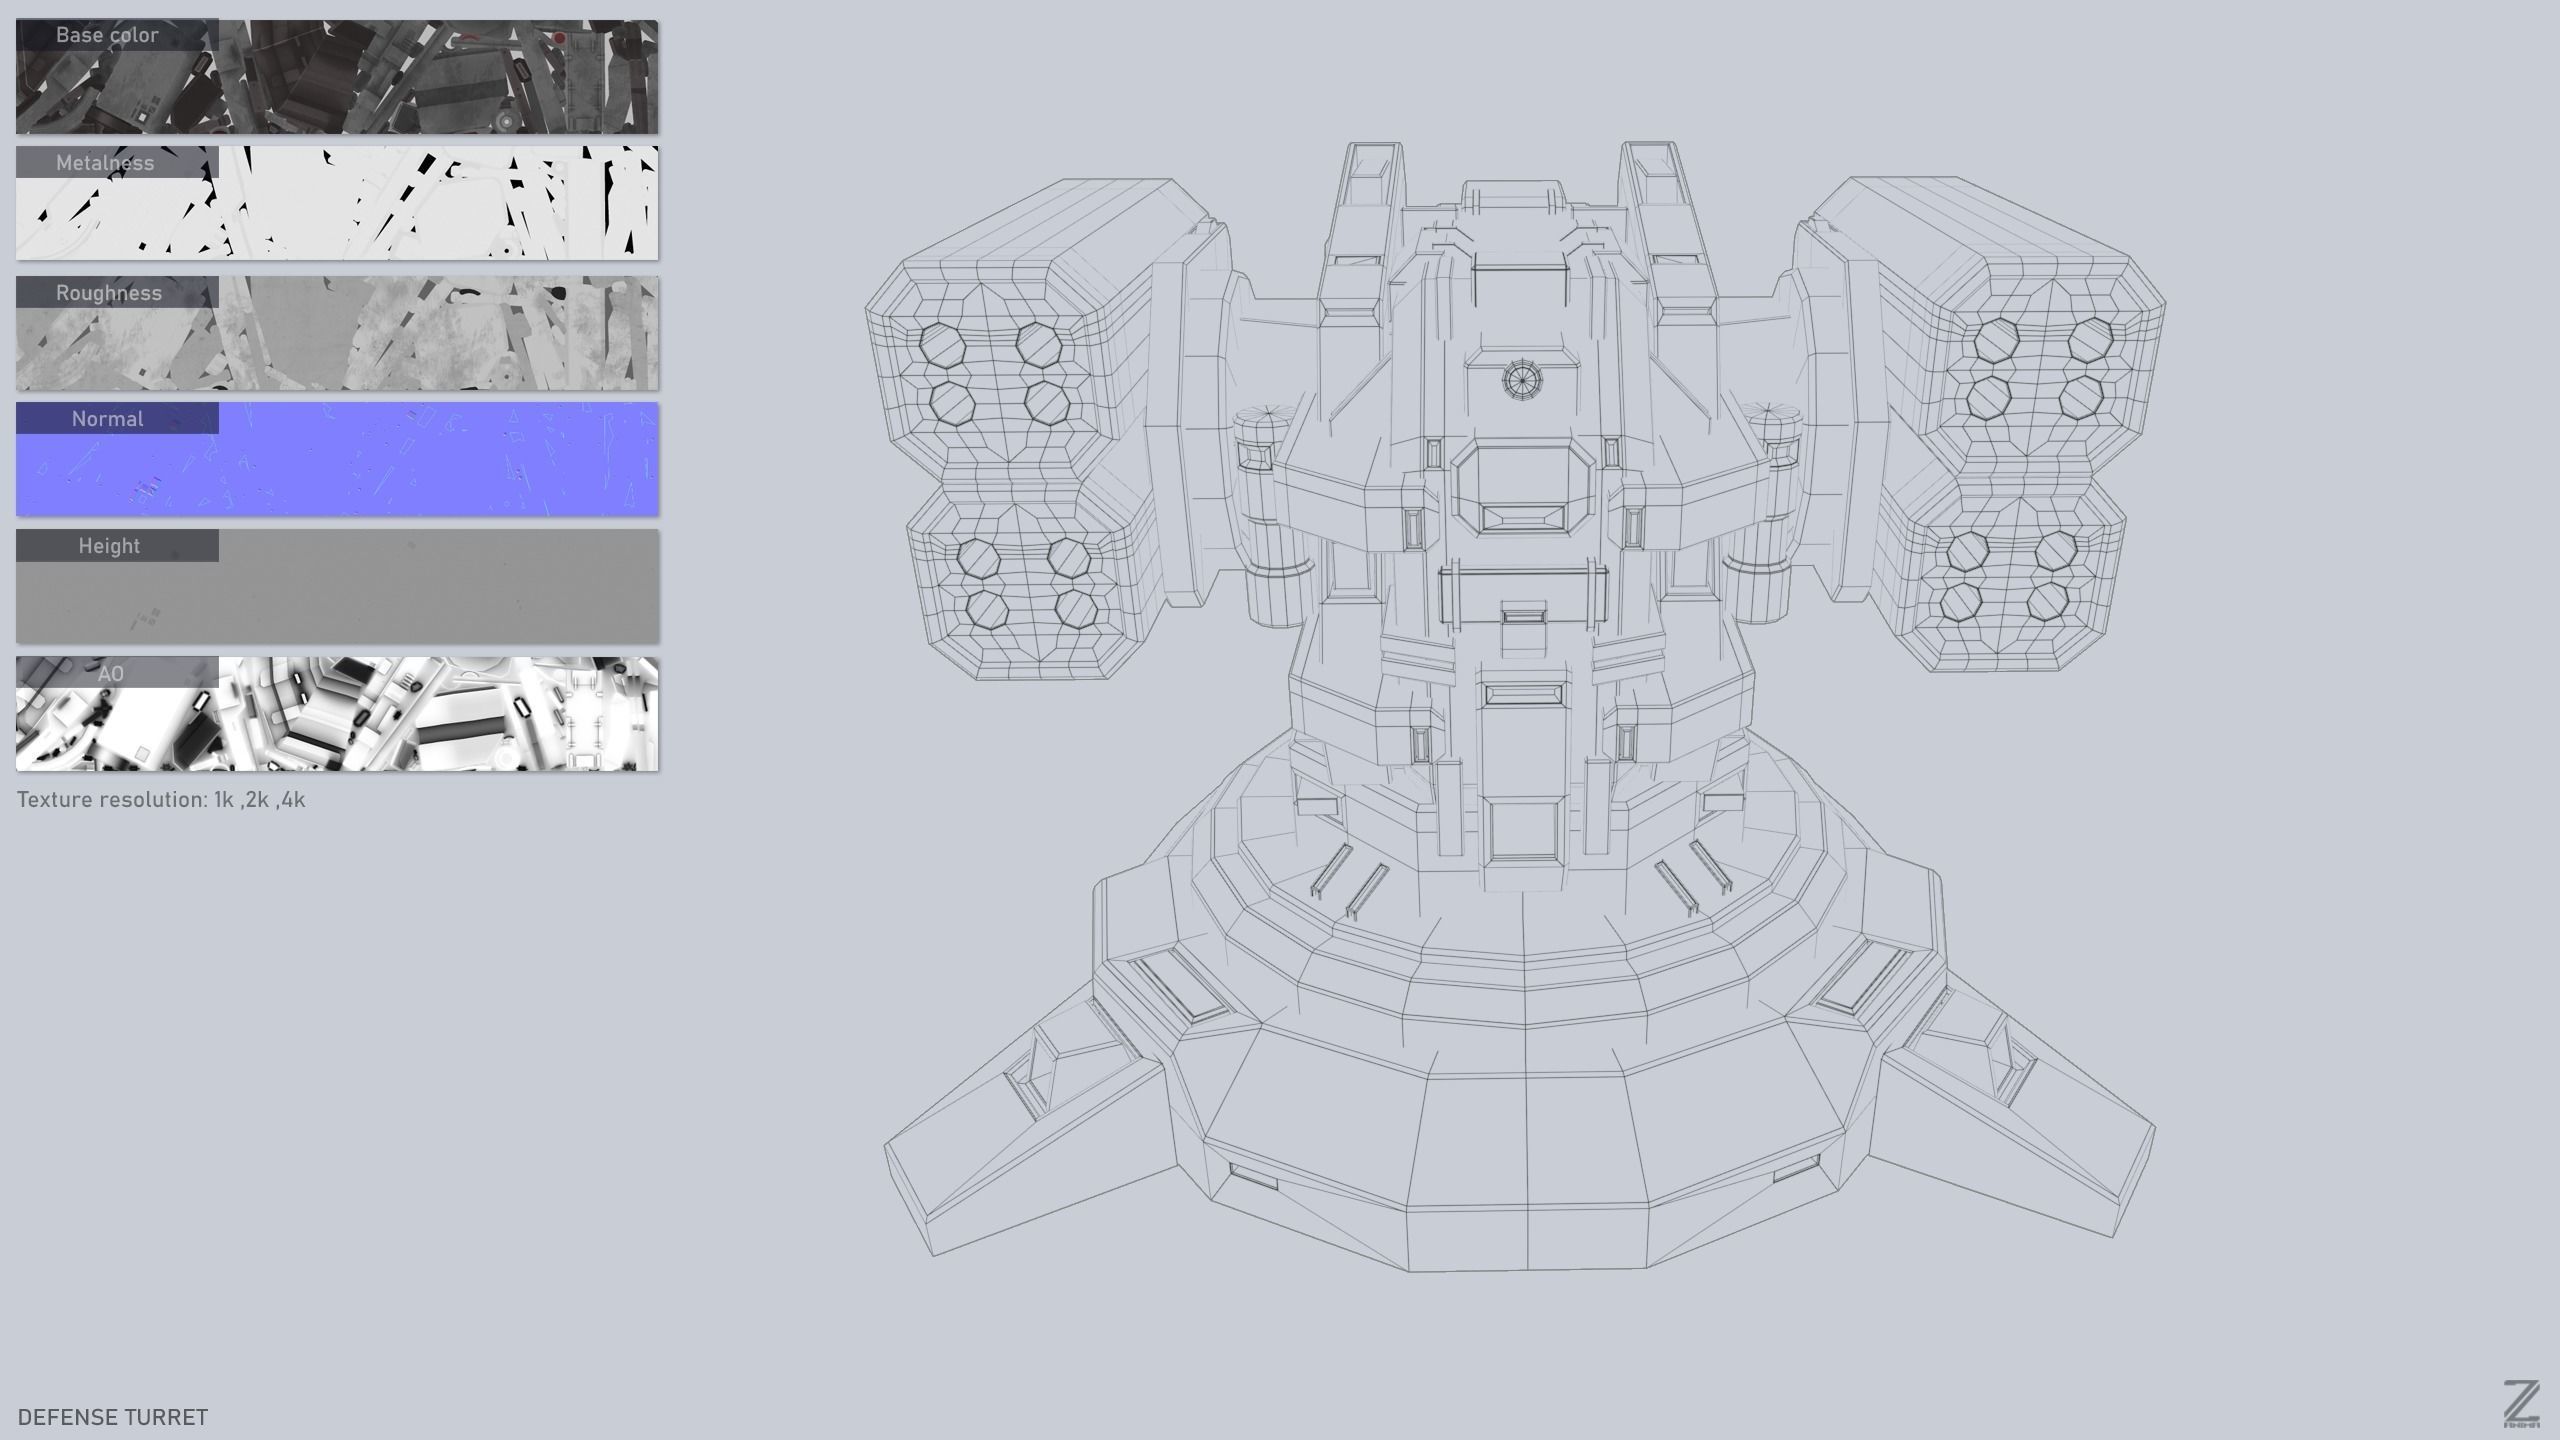Click the AO label tag
Viewport: 2560px width, 1440px height.
coord(110,673)
